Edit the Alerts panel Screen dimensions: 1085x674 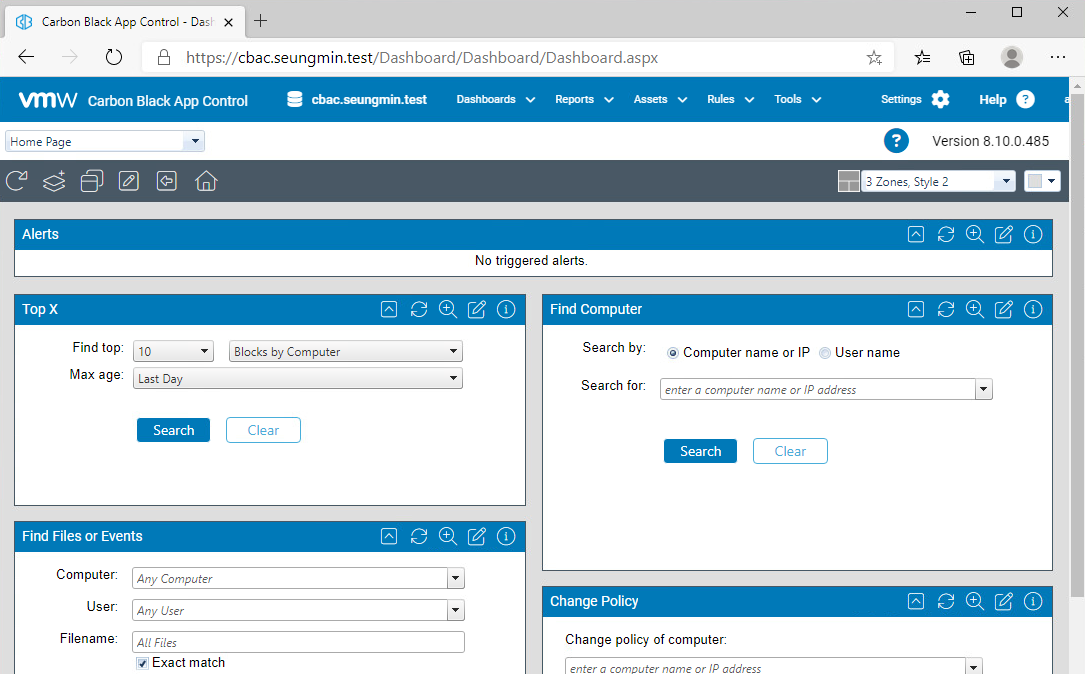(x=1003, y=235)
